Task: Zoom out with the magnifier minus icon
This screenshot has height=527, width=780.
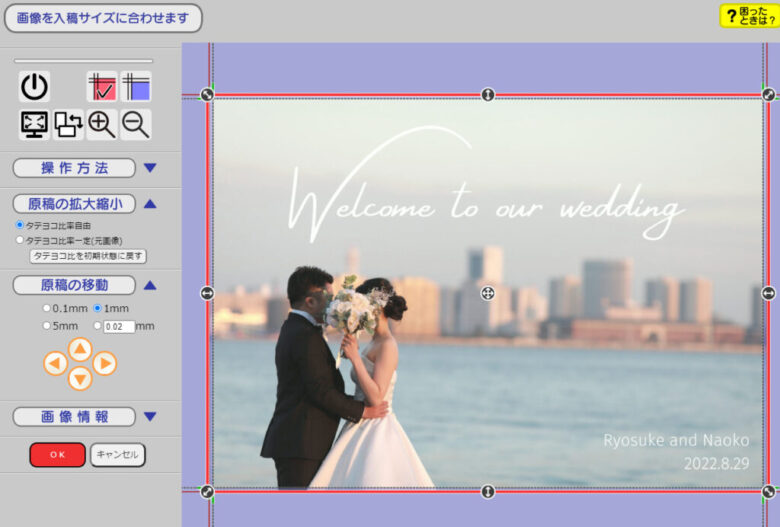Action: 136,124
